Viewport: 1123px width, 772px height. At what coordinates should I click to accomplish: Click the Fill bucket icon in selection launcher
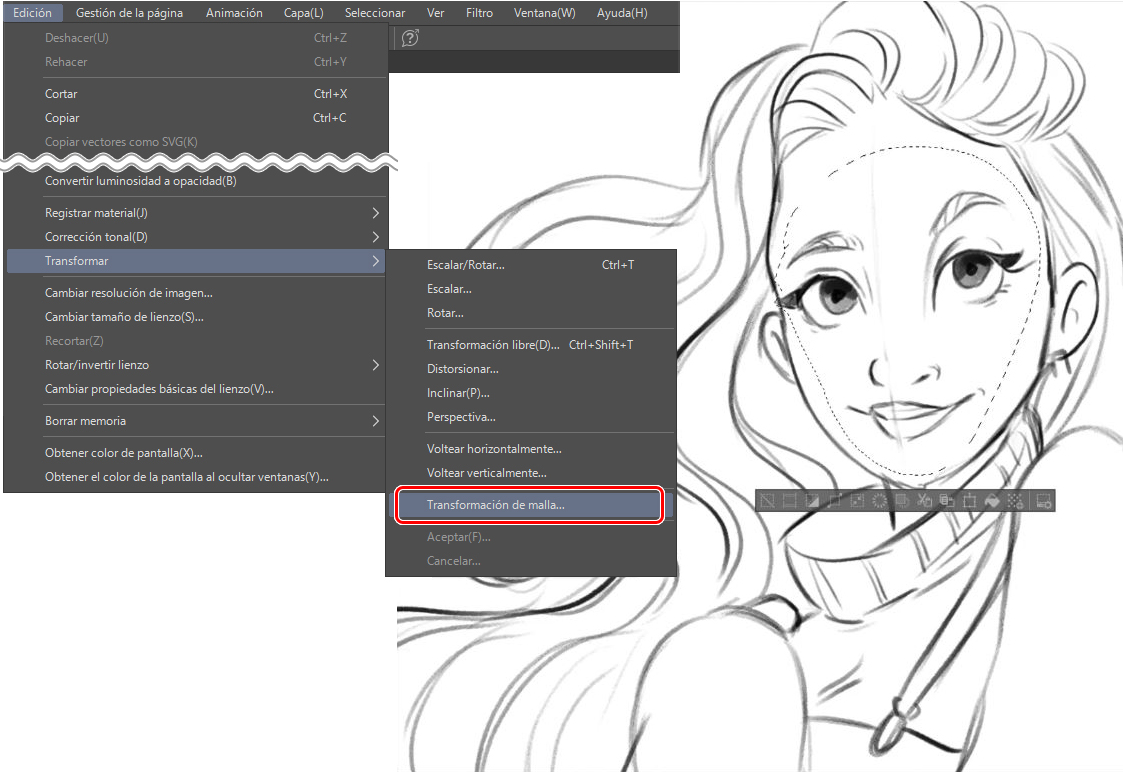pyautogui.click(x=993, y=501)
